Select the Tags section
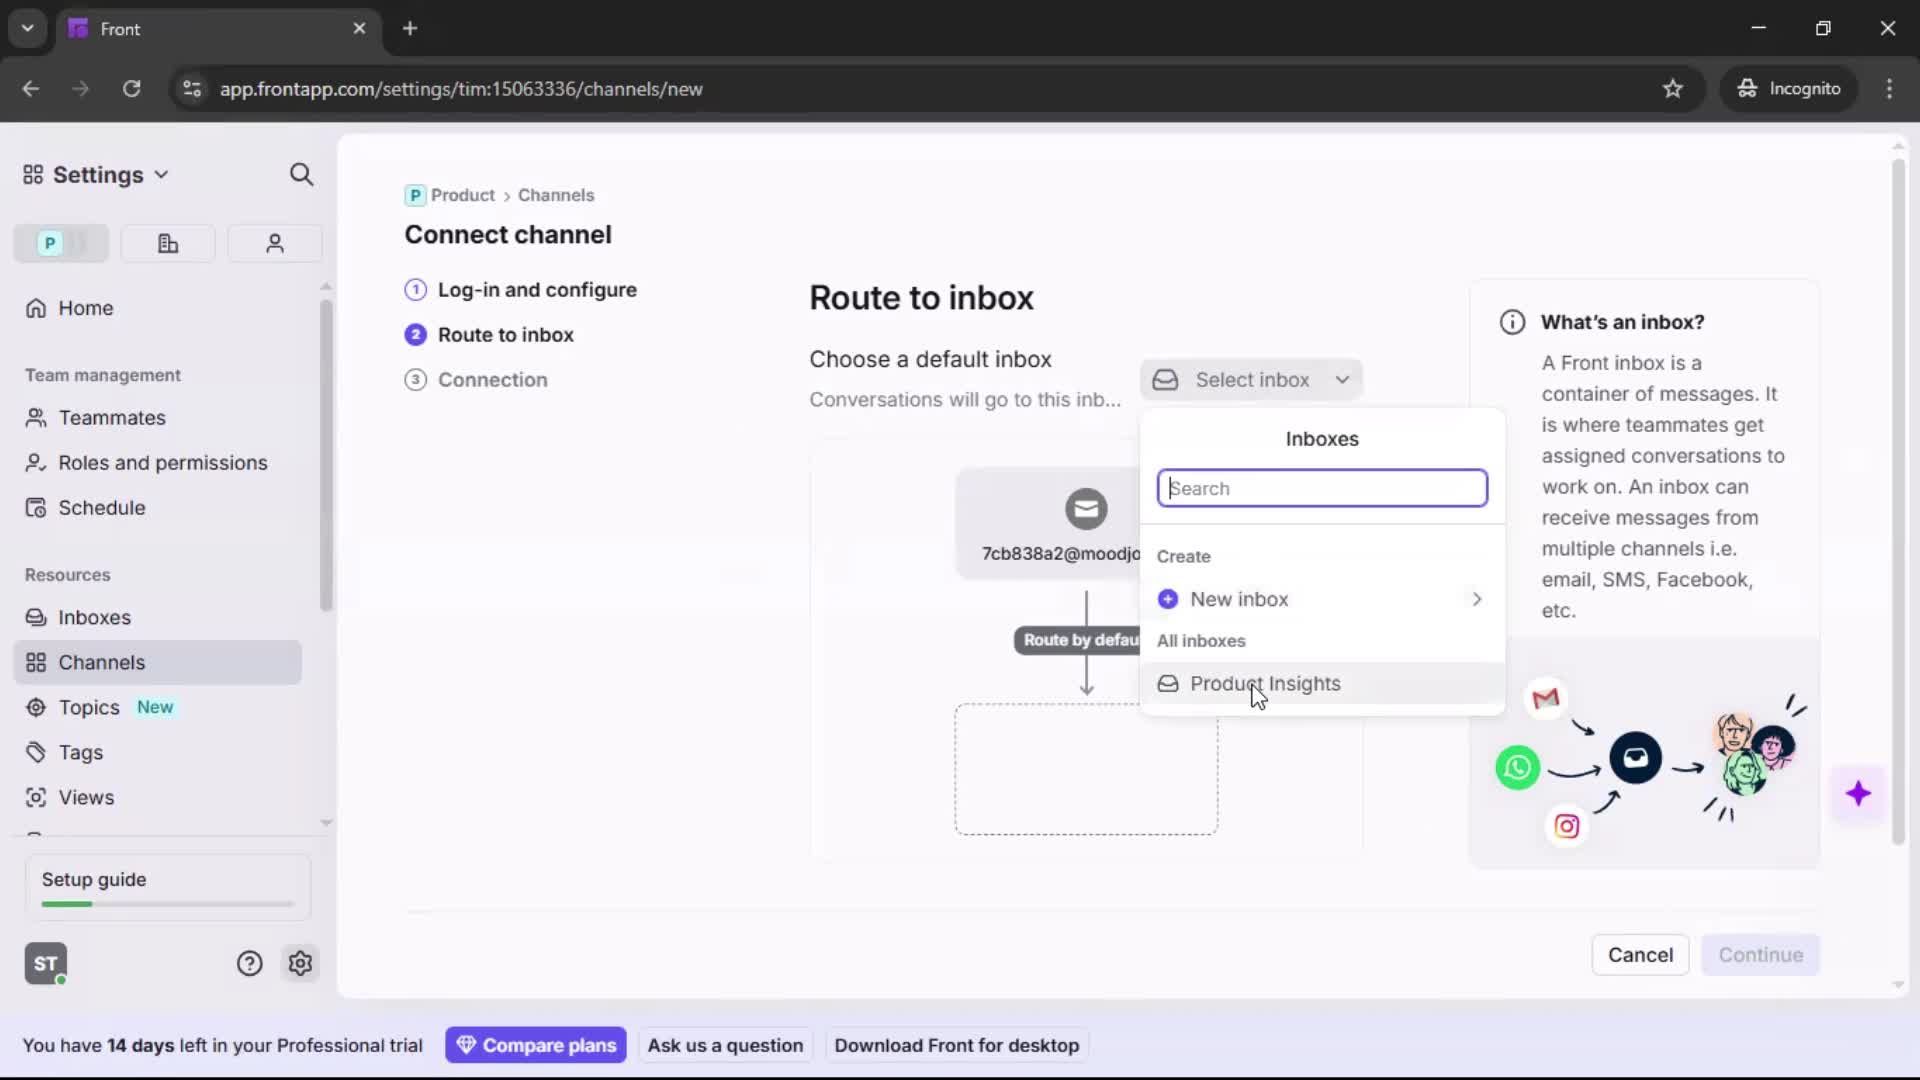Viewport: 1920px width, 1080px height. [x=79, y=752]
